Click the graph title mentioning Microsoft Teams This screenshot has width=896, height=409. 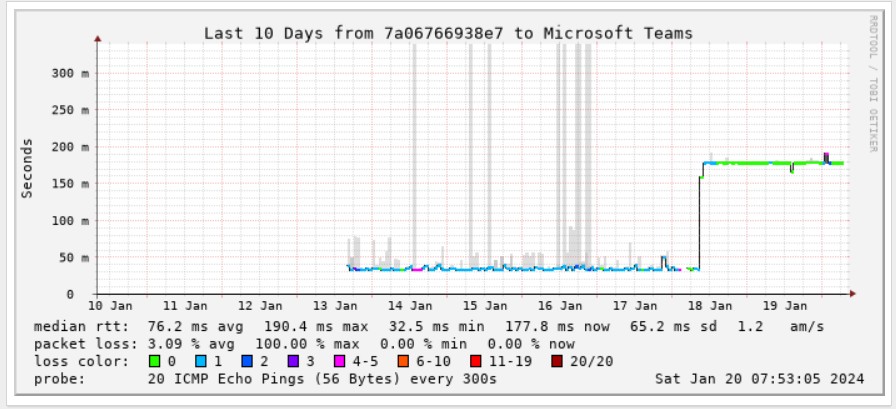click(448, 33)
